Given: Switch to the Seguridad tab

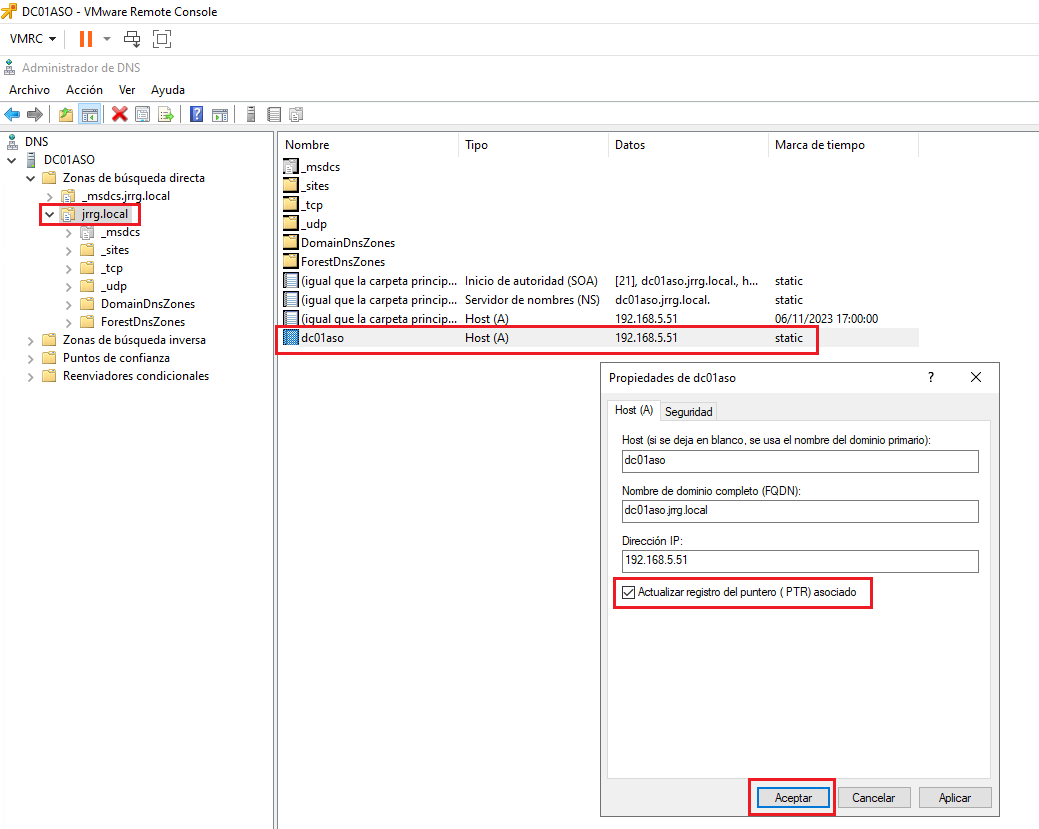Looking at the screenshot, I should click(x=688, y=411).
